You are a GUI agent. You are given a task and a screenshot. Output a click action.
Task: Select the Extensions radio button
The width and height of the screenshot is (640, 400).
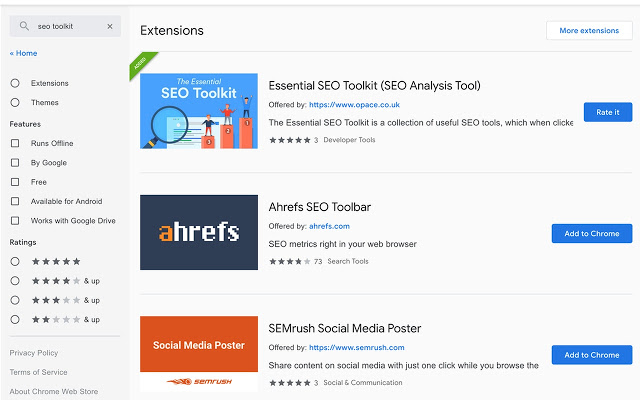15,83
